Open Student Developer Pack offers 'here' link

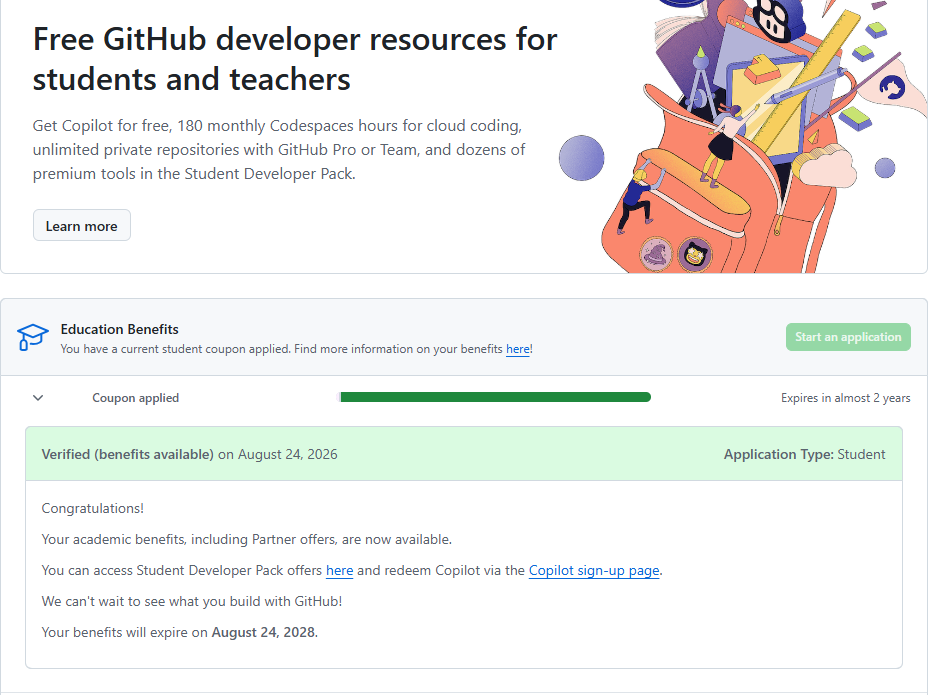[x=339, y=570]
